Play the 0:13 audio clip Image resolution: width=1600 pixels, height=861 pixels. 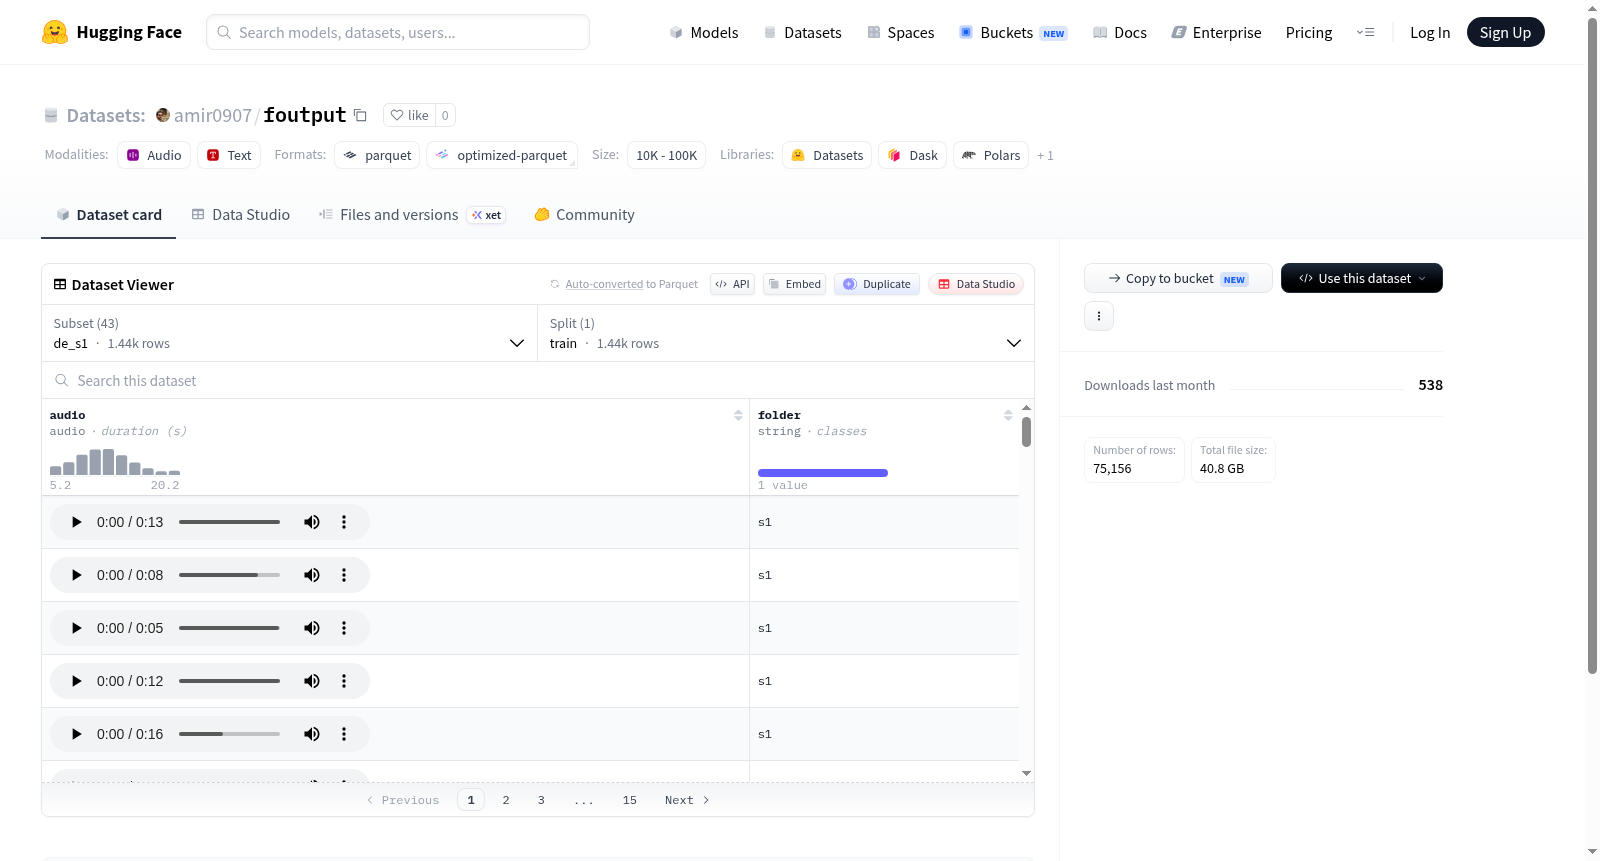coord(77,522)
